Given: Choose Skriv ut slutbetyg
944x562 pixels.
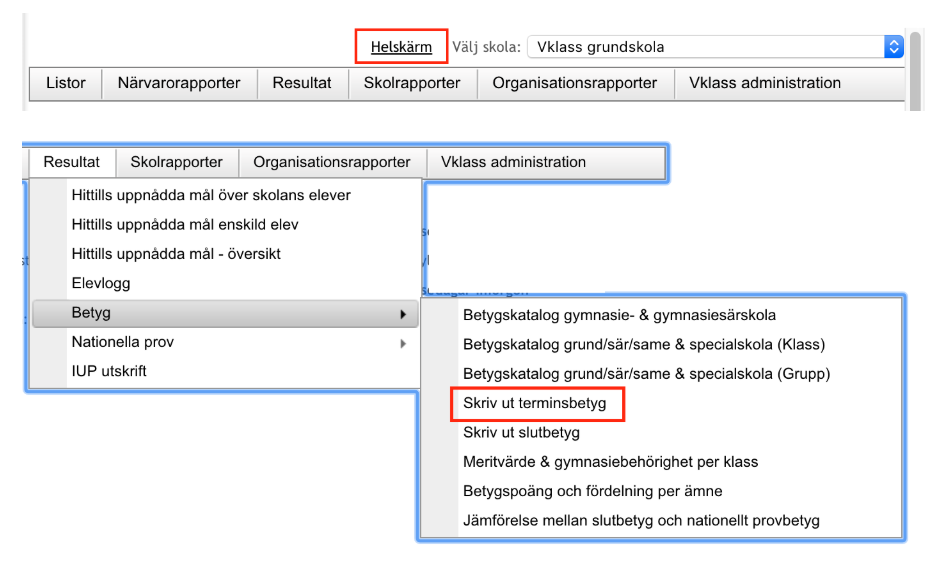Looking at the screenshot, I should pos(521,432).
